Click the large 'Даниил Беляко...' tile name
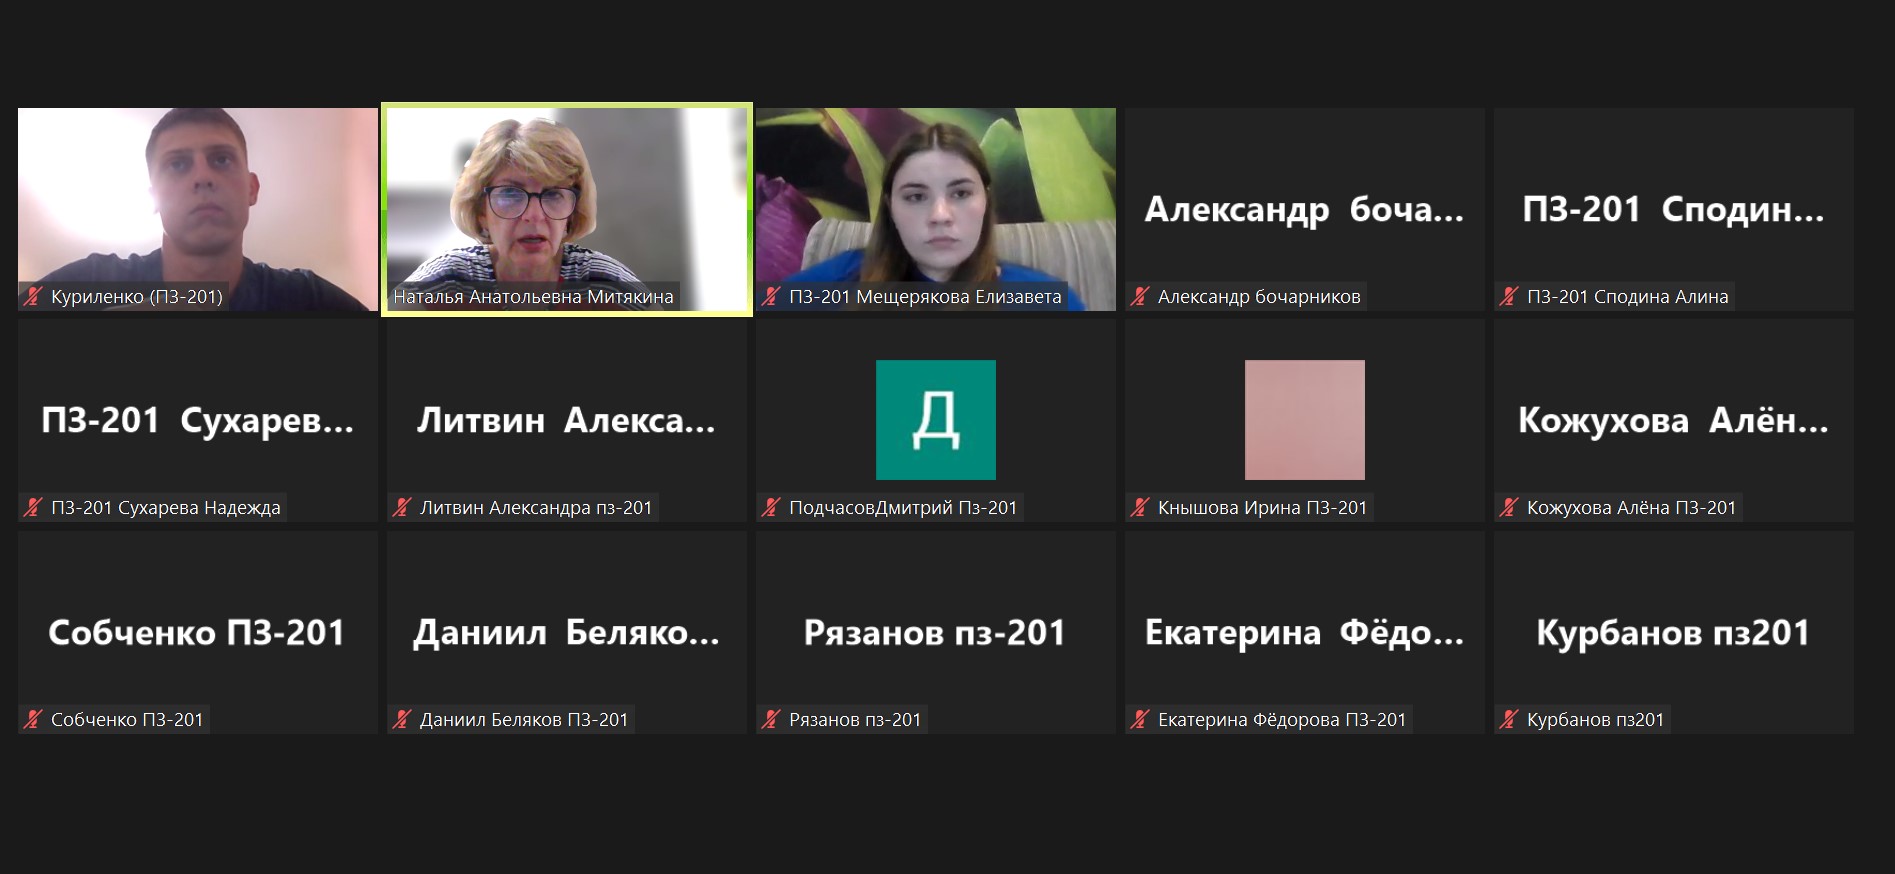 [x=566, y=632]
